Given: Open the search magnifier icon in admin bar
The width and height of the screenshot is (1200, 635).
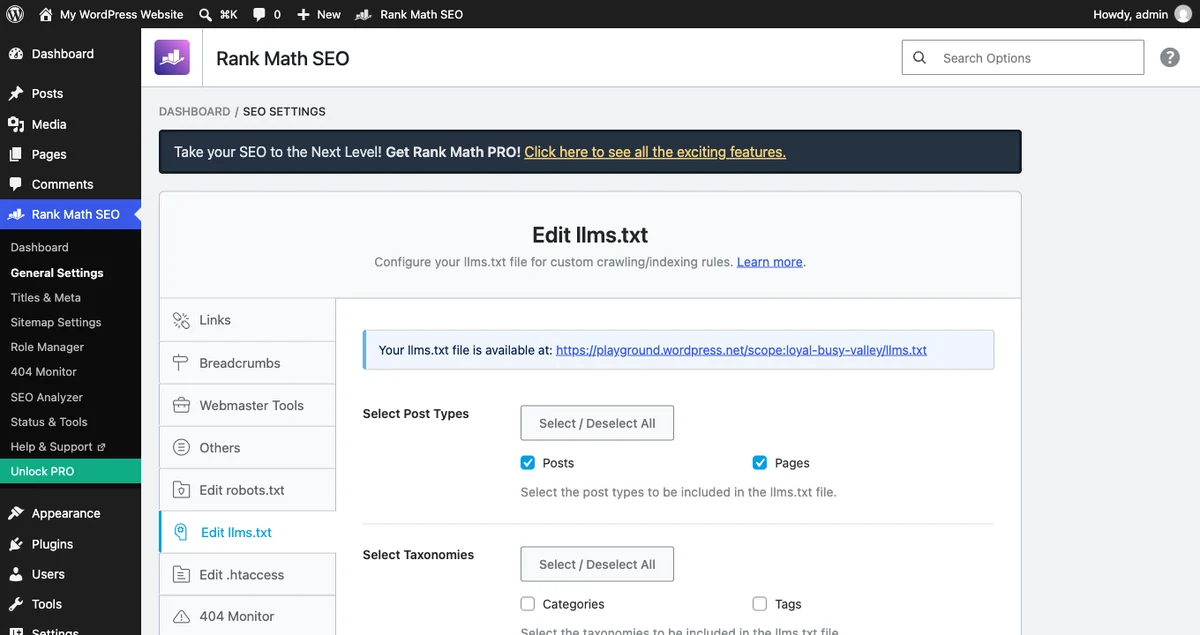Looking at the screenshot, I should [x=205, y=14].
